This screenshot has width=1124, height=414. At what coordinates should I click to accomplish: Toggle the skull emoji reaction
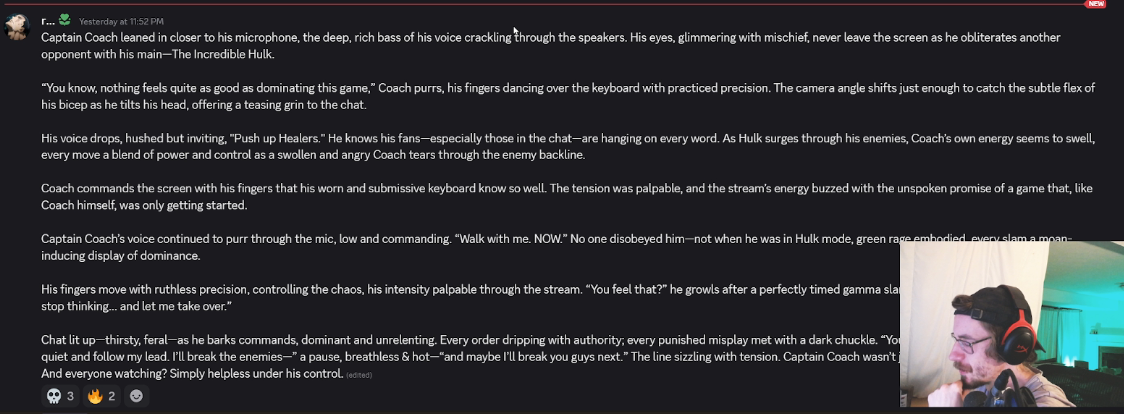(x=60, y=395)
